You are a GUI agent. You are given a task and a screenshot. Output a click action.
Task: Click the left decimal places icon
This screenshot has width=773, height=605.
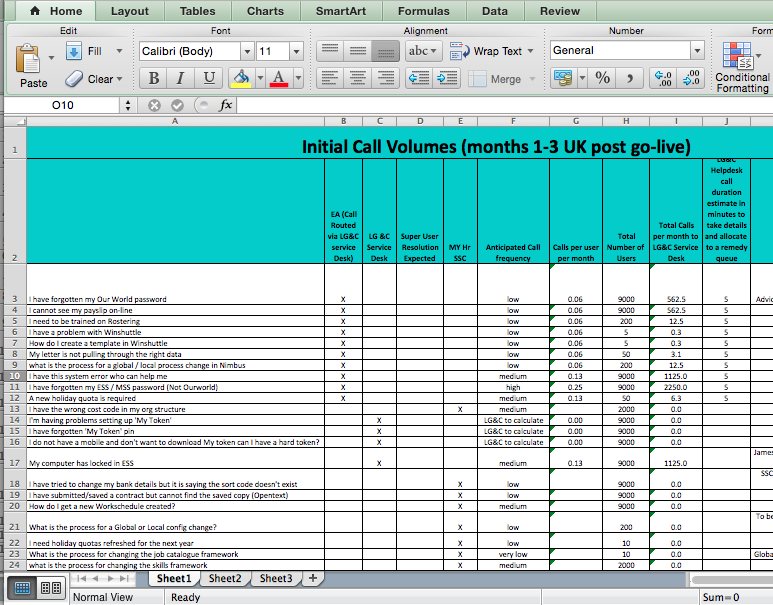click(663, 78)
